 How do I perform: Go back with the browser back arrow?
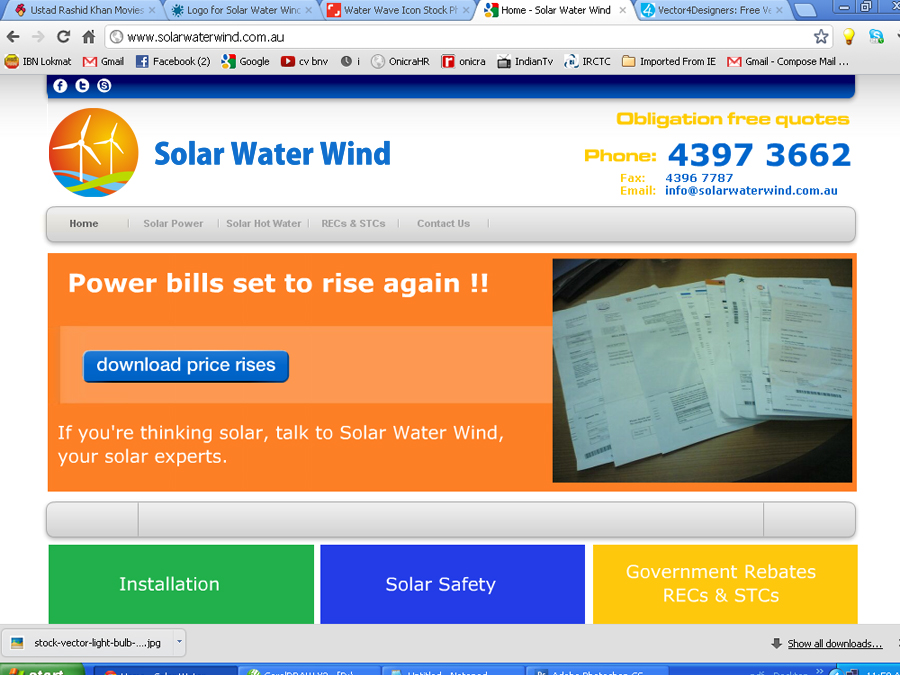13,37
